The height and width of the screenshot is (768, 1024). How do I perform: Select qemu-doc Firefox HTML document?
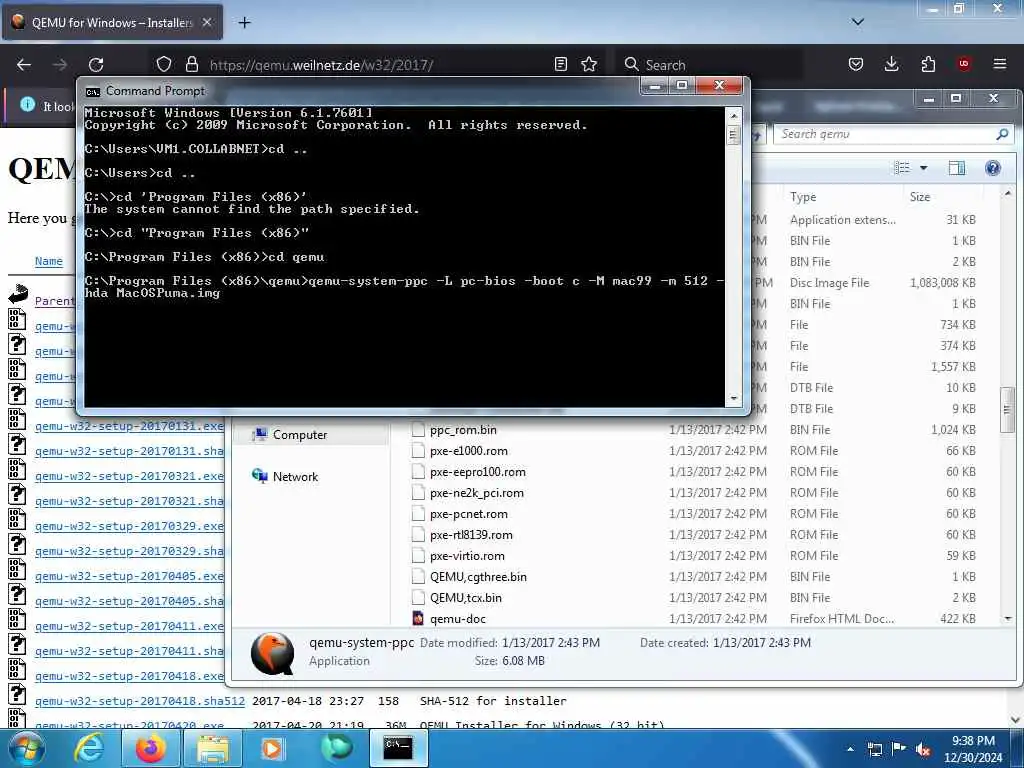pyautogui.click(x=458, y=618)
